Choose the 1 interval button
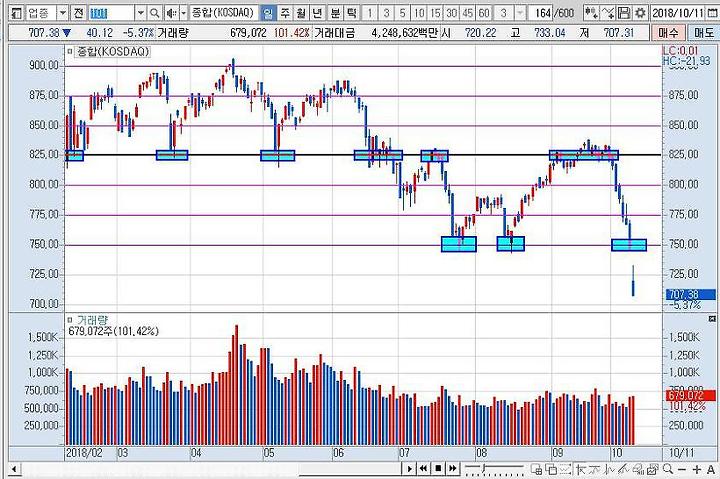 pyautogui.click(x=370, y=13)
